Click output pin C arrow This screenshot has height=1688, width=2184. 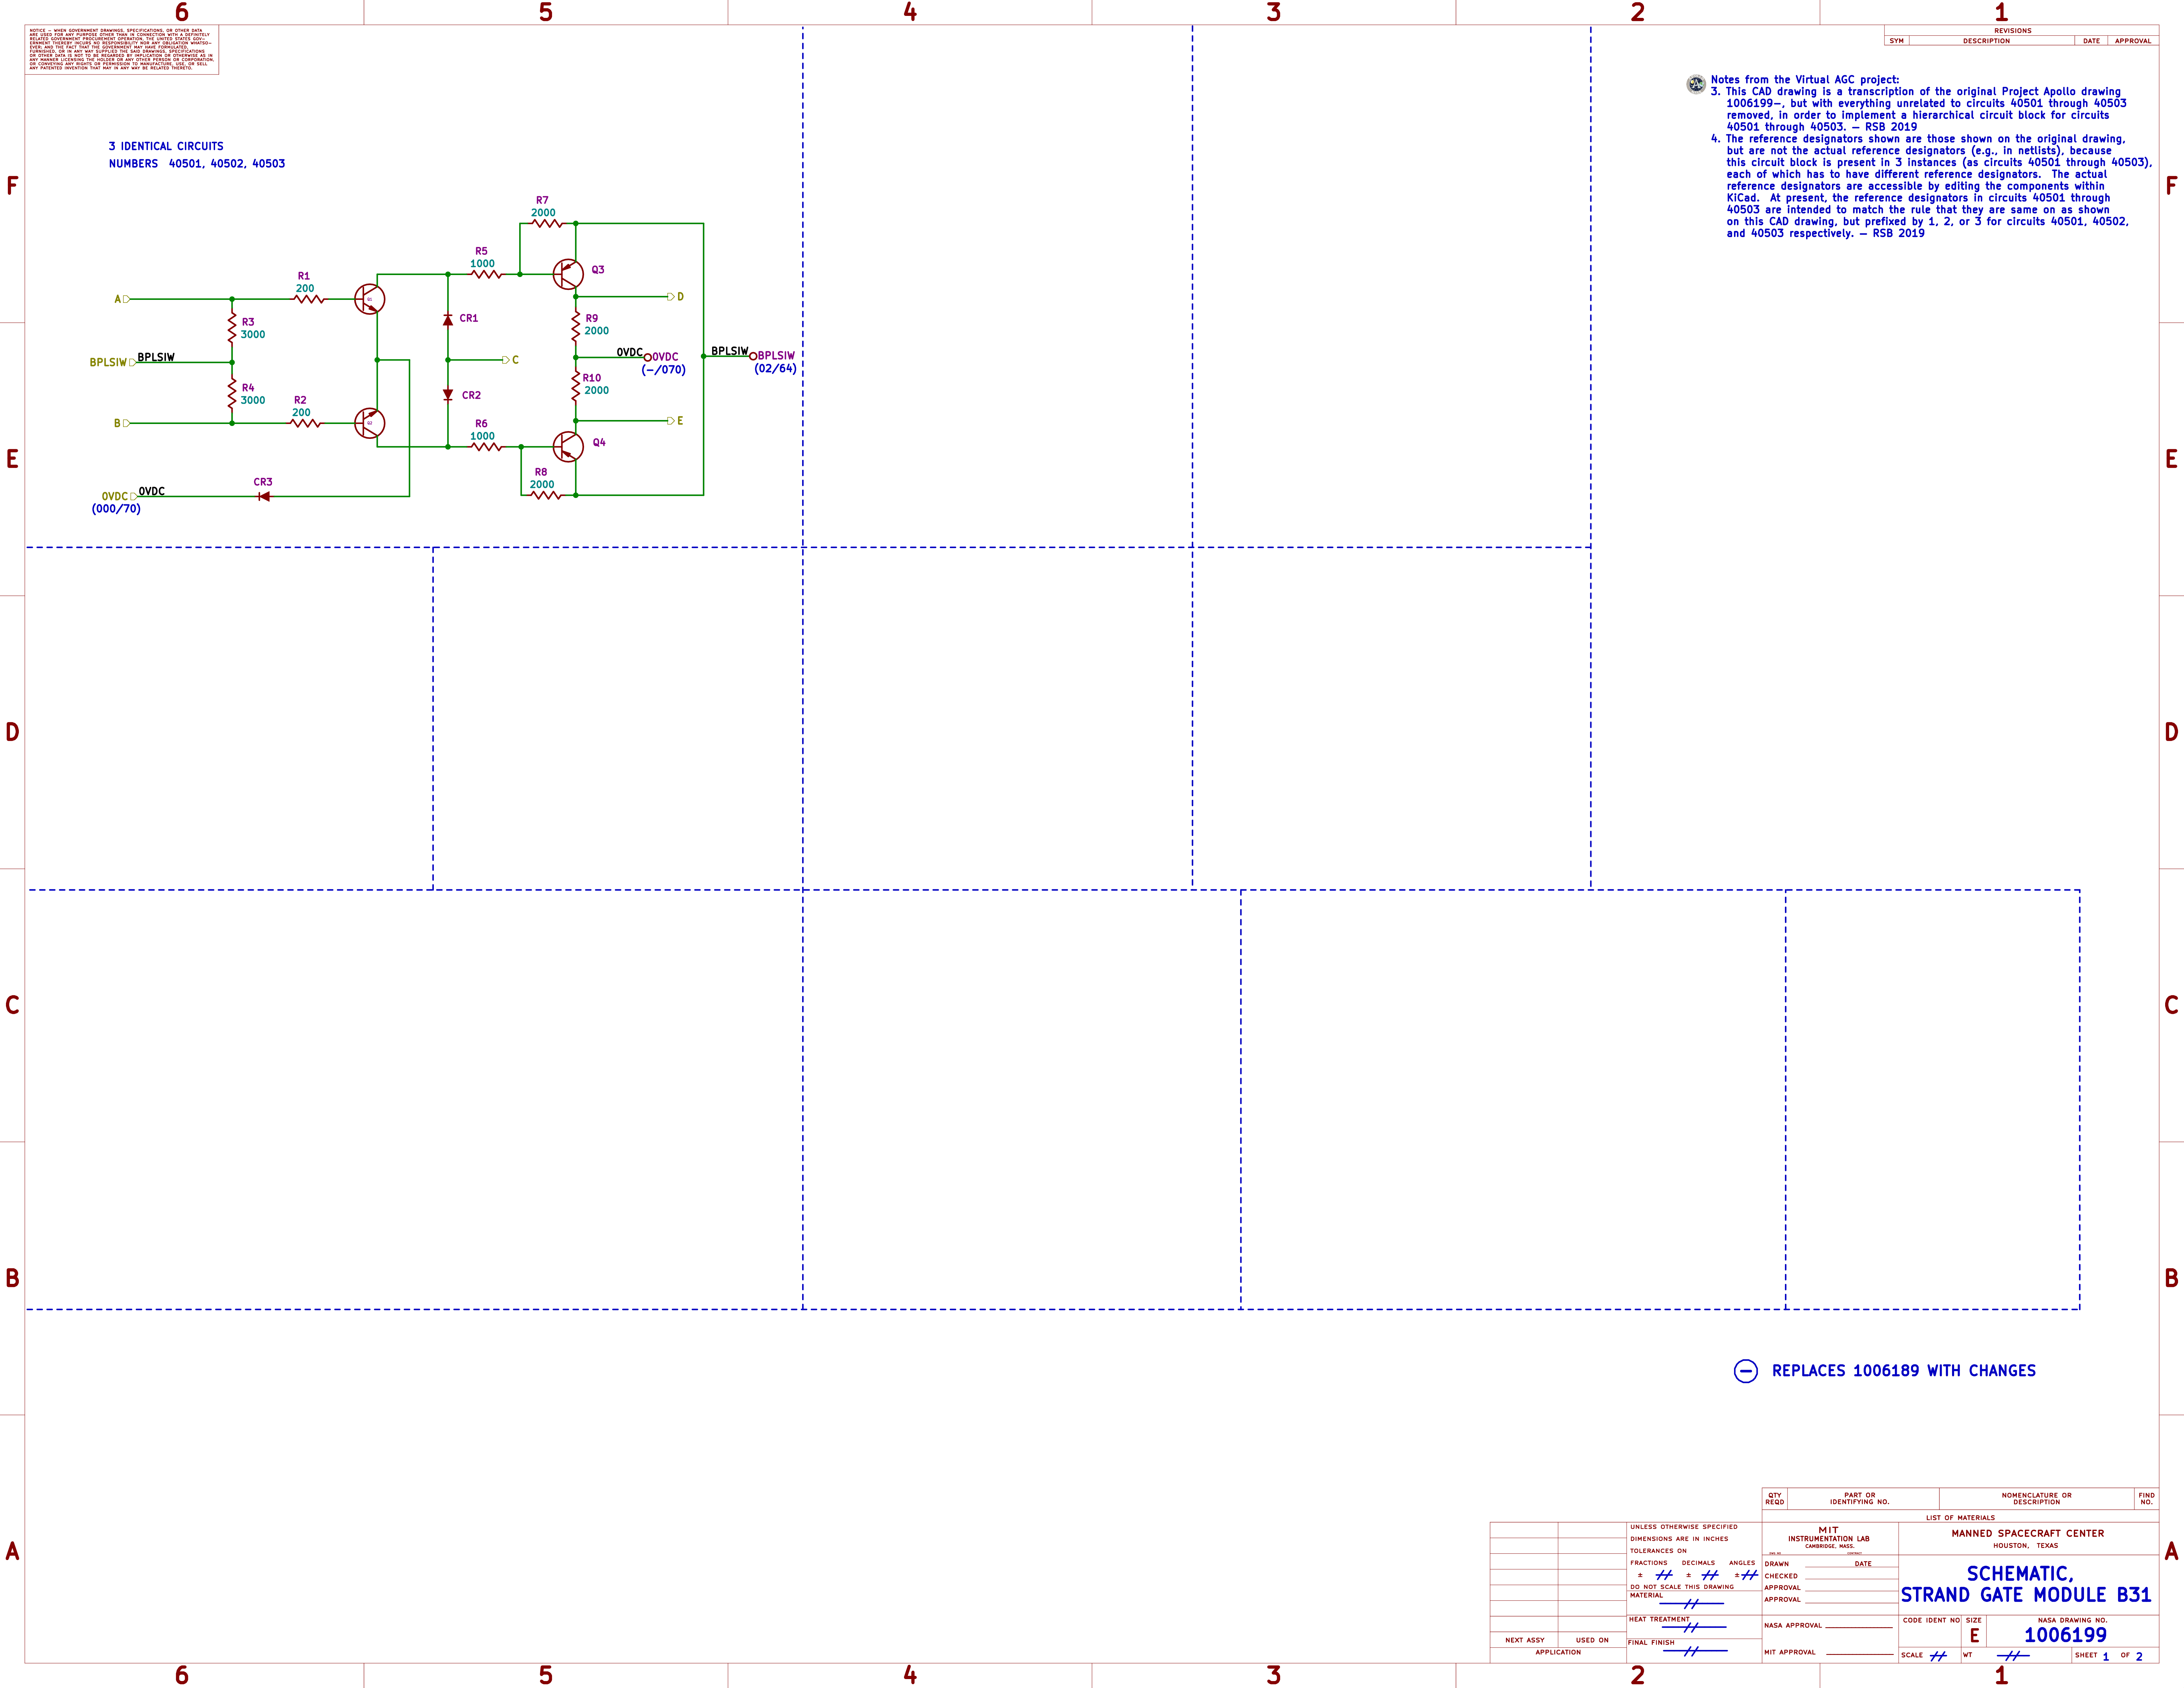click(x=506, y=360)
